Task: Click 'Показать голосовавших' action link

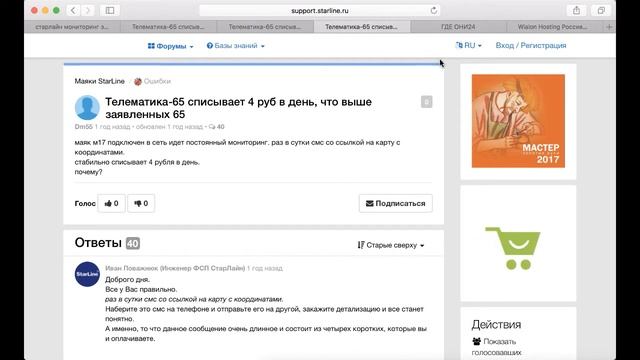Action: pyautogui.click(x=496, y=347)
